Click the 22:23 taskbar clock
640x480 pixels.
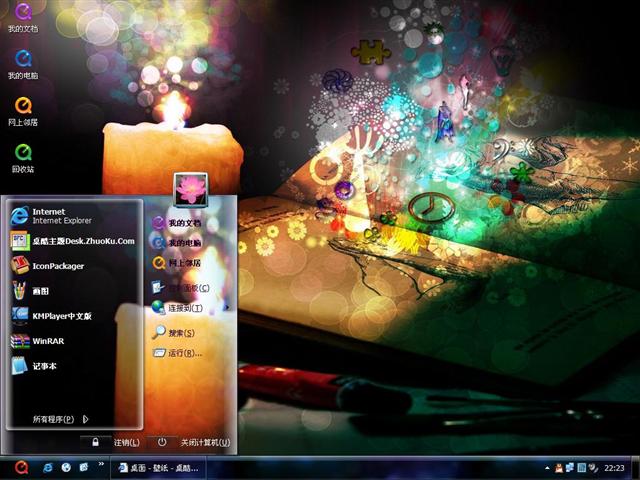coord(614,468)
